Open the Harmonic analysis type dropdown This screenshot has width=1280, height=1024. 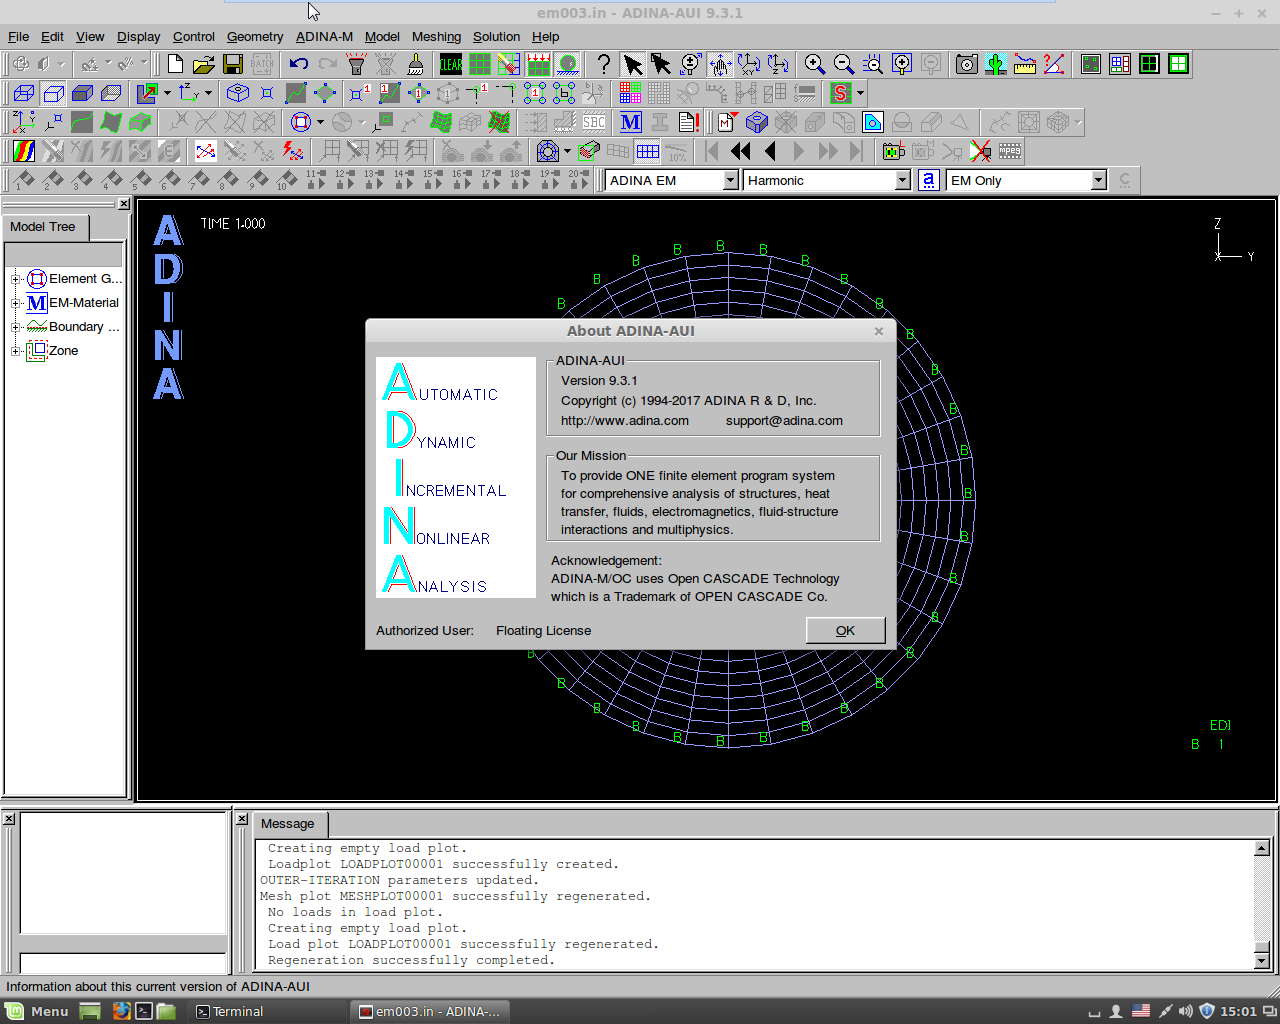tap(902, 180)
